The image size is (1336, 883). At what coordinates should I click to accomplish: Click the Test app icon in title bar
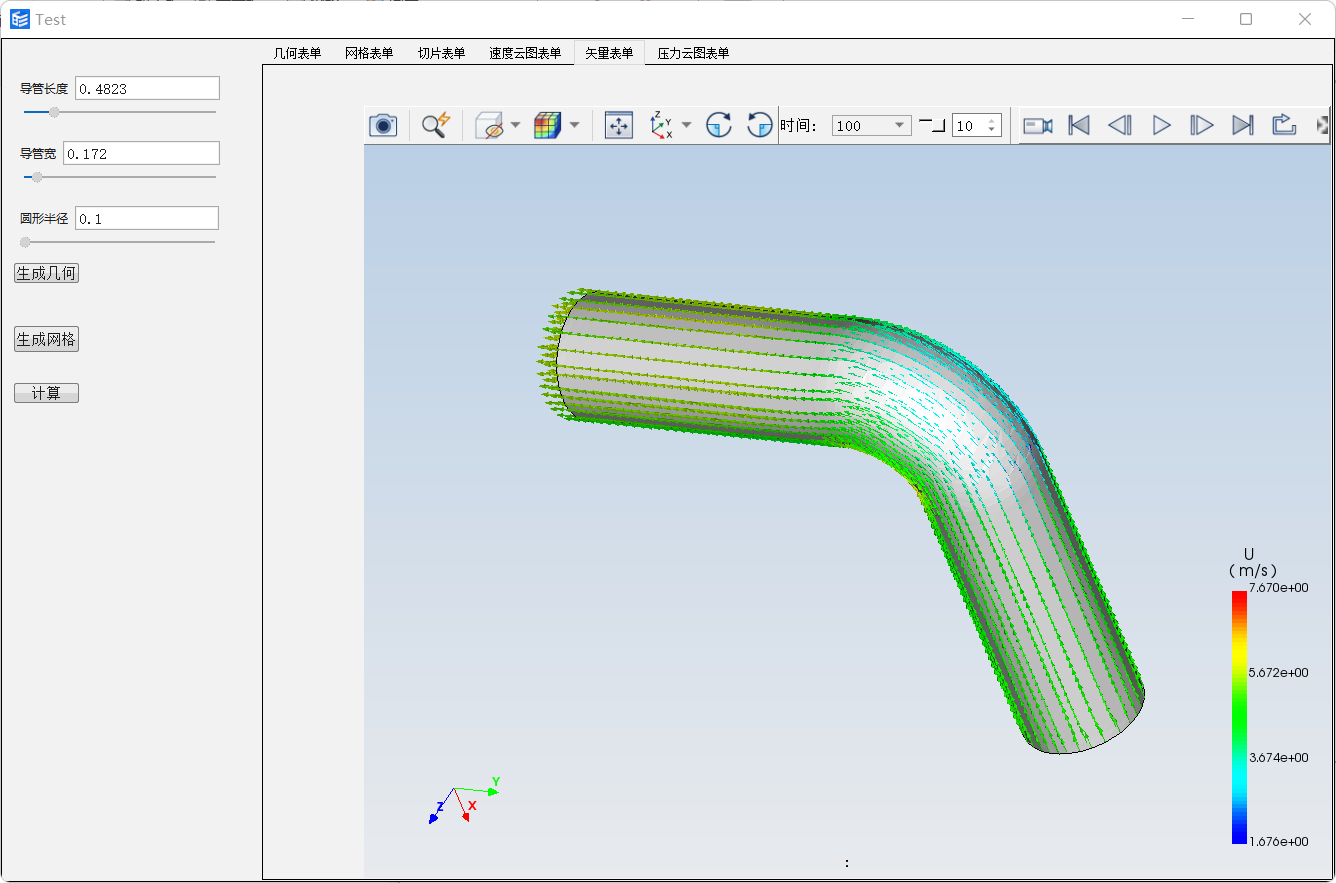(x=20, y=19)
